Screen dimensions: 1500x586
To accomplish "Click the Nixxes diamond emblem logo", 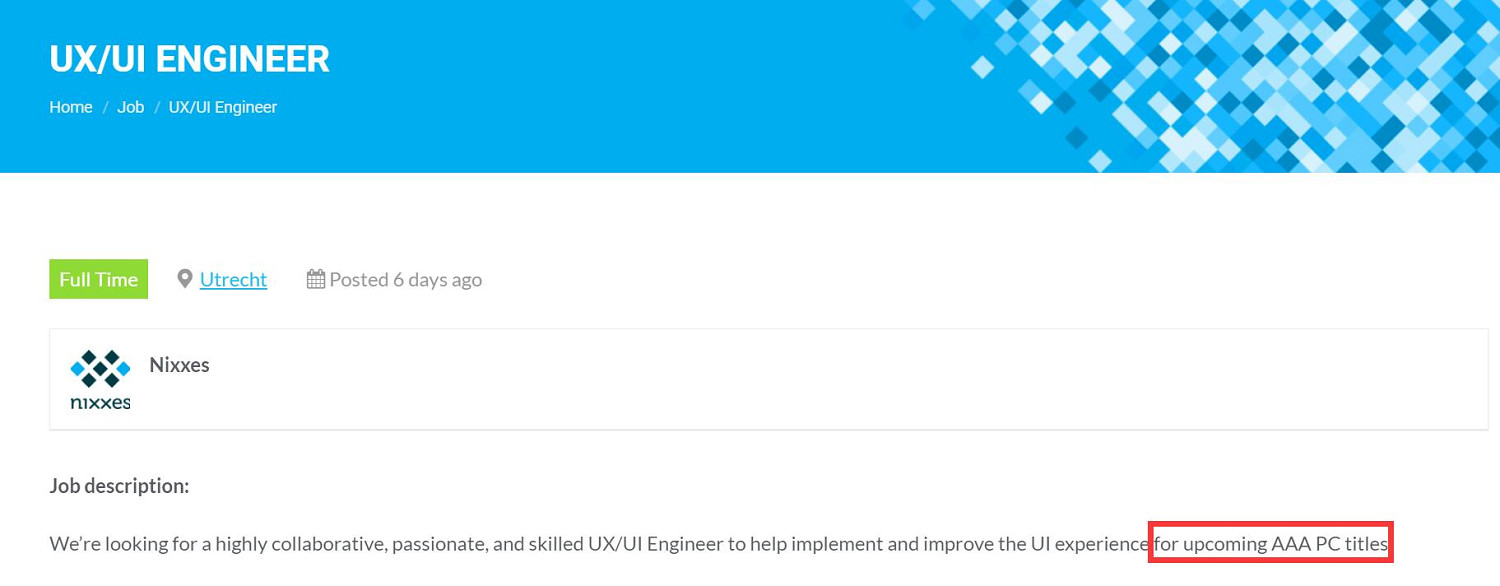I will 100,368.
